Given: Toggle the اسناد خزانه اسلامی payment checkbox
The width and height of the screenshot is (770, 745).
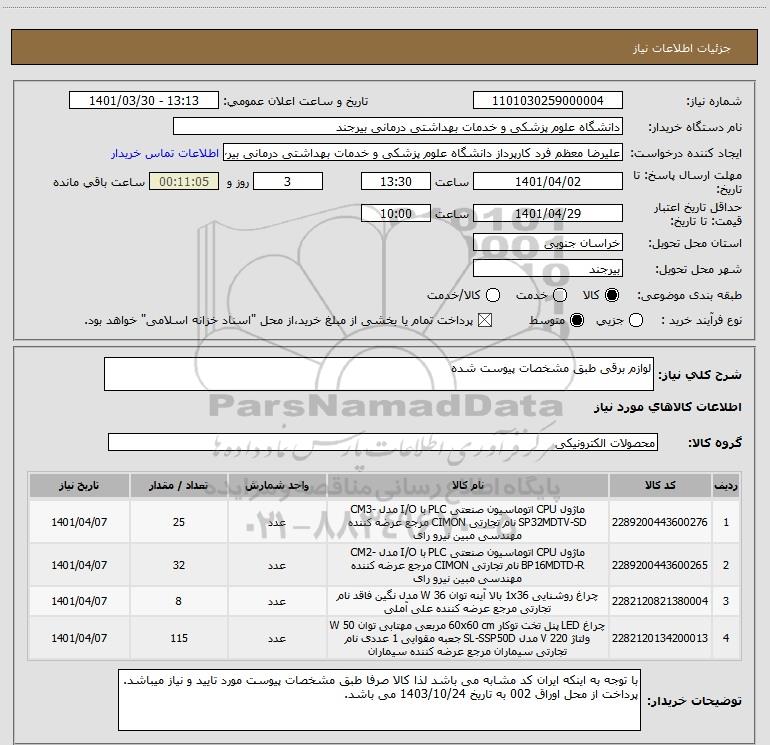Looking at the screenshot, I should coord(485,320).
